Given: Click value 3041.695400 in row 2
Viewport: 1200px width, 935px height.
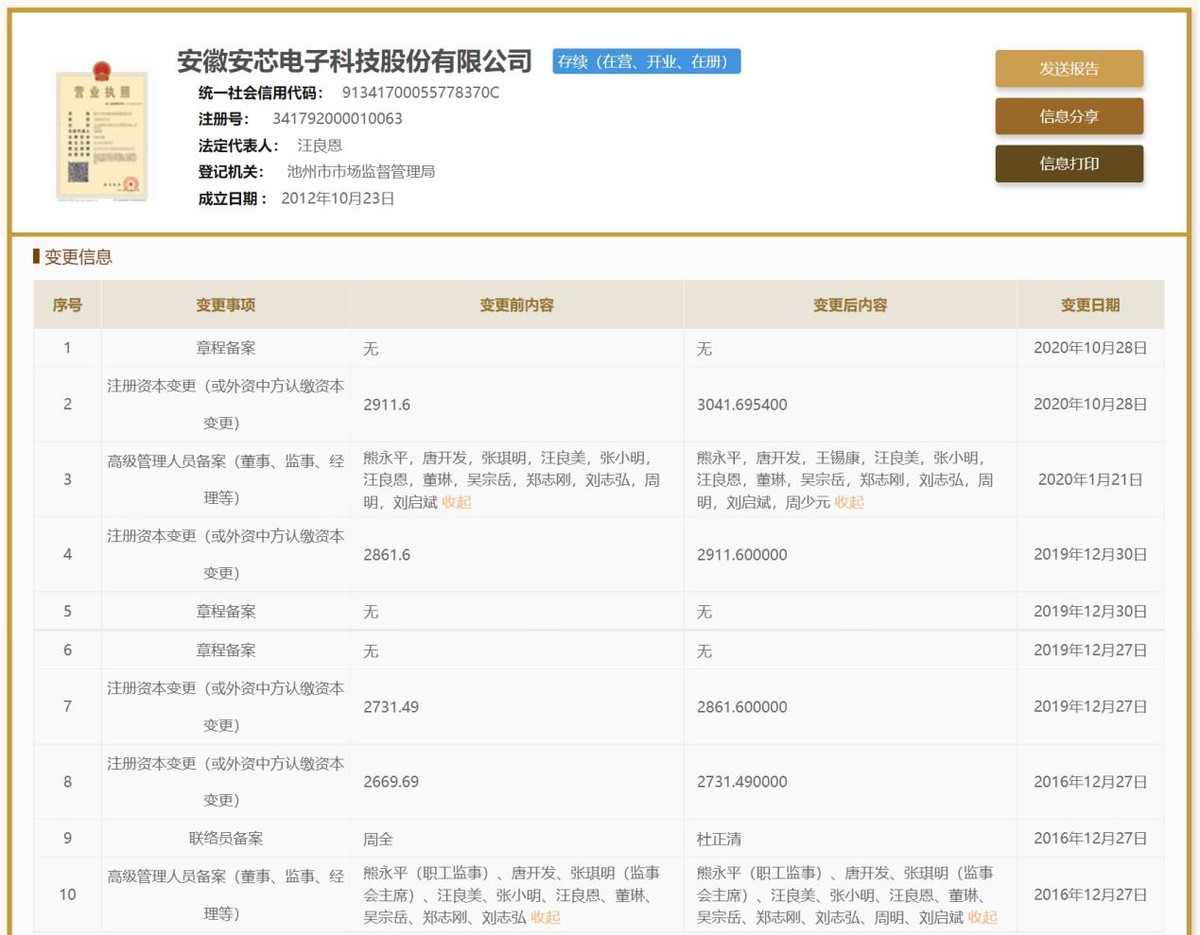Looking at the screenshot, I should (x=742, y=405).
